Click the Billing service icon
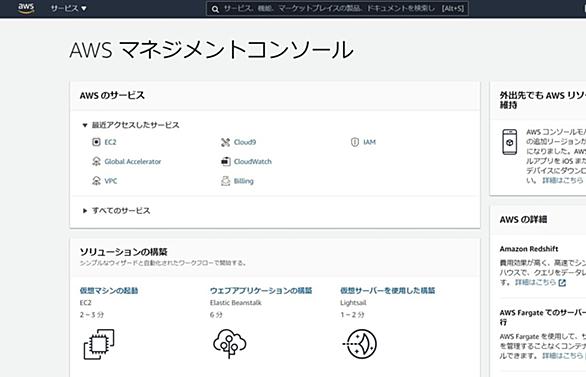The height and width of the screenshot is (377, 586). click(x=225, y=181)
